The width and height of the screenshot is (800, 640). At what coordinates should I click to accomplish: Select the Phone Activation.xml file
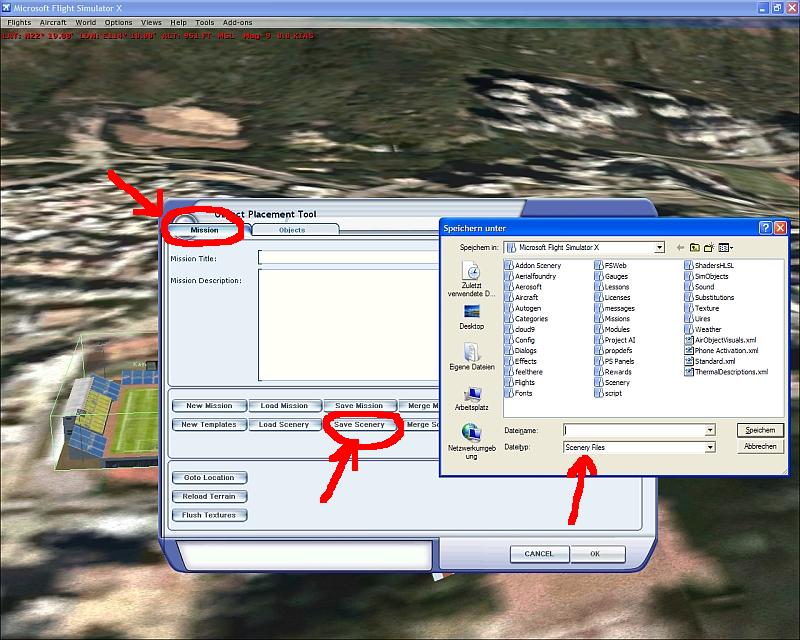tap(721, 351)
